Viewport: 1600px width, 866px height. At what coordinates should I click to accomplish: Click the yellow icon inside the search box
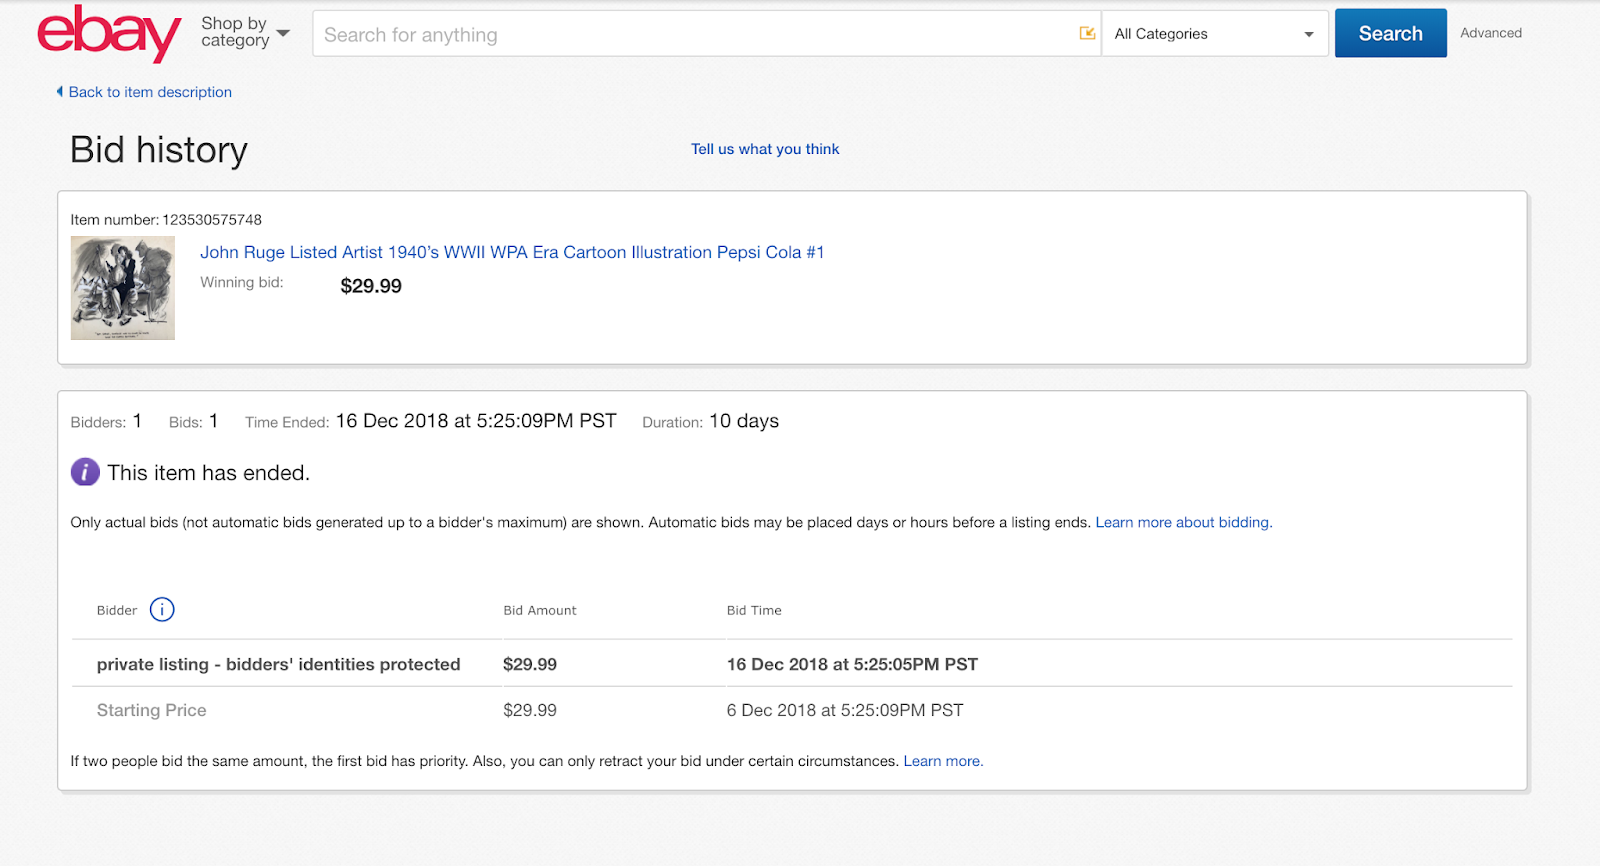tap(1087, 33)
